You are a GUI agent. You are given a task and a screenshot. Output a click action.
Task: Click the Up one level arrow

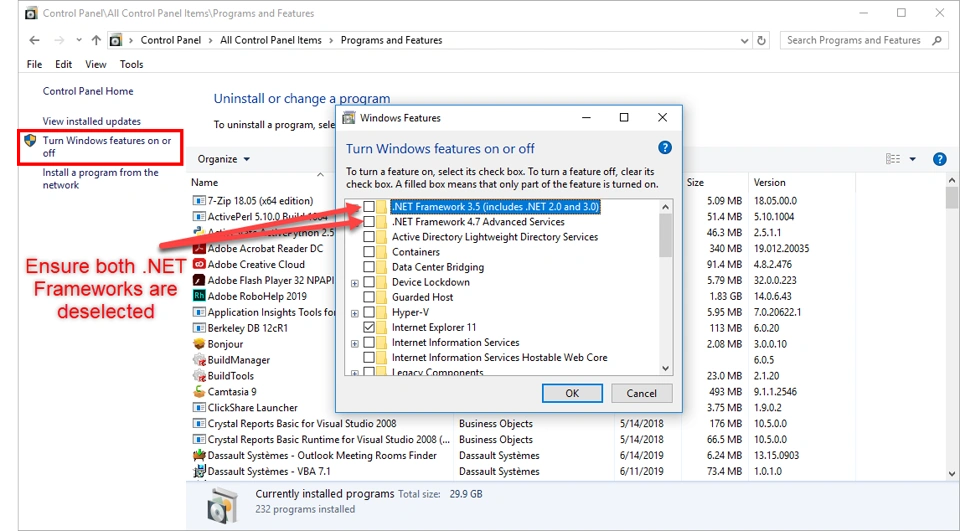coord(96,40)
